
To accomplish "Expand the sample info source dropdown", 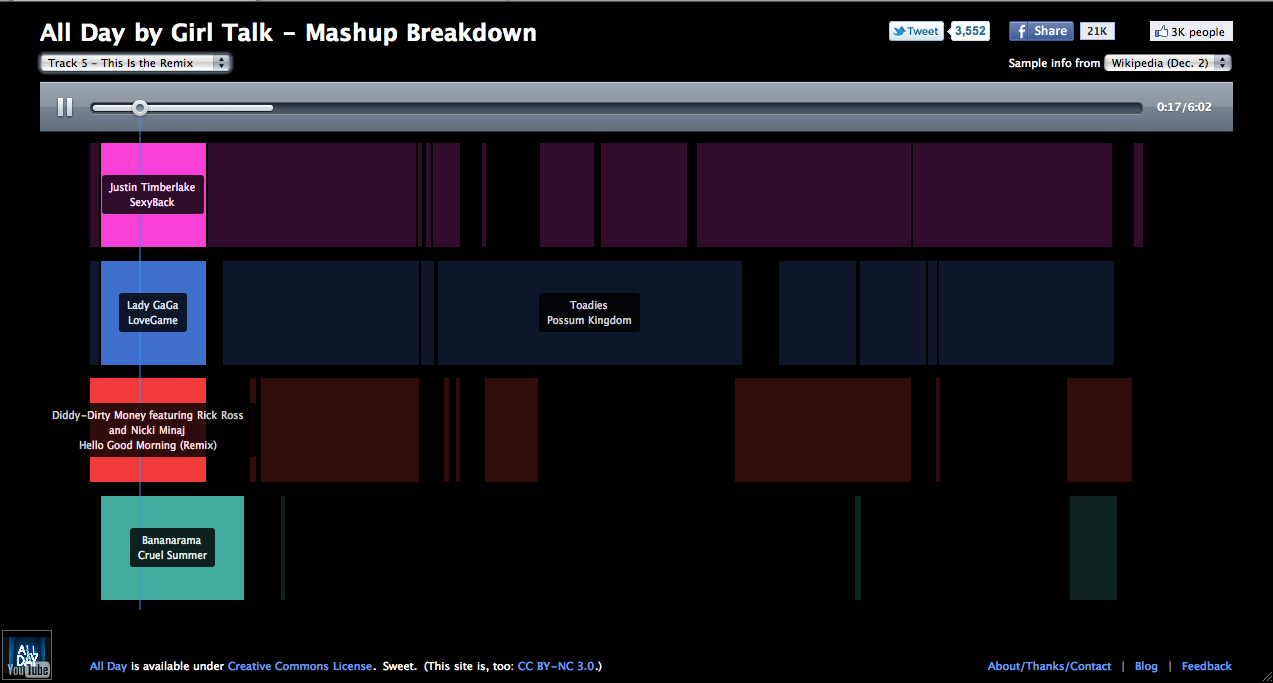I will click(1167, 63).
